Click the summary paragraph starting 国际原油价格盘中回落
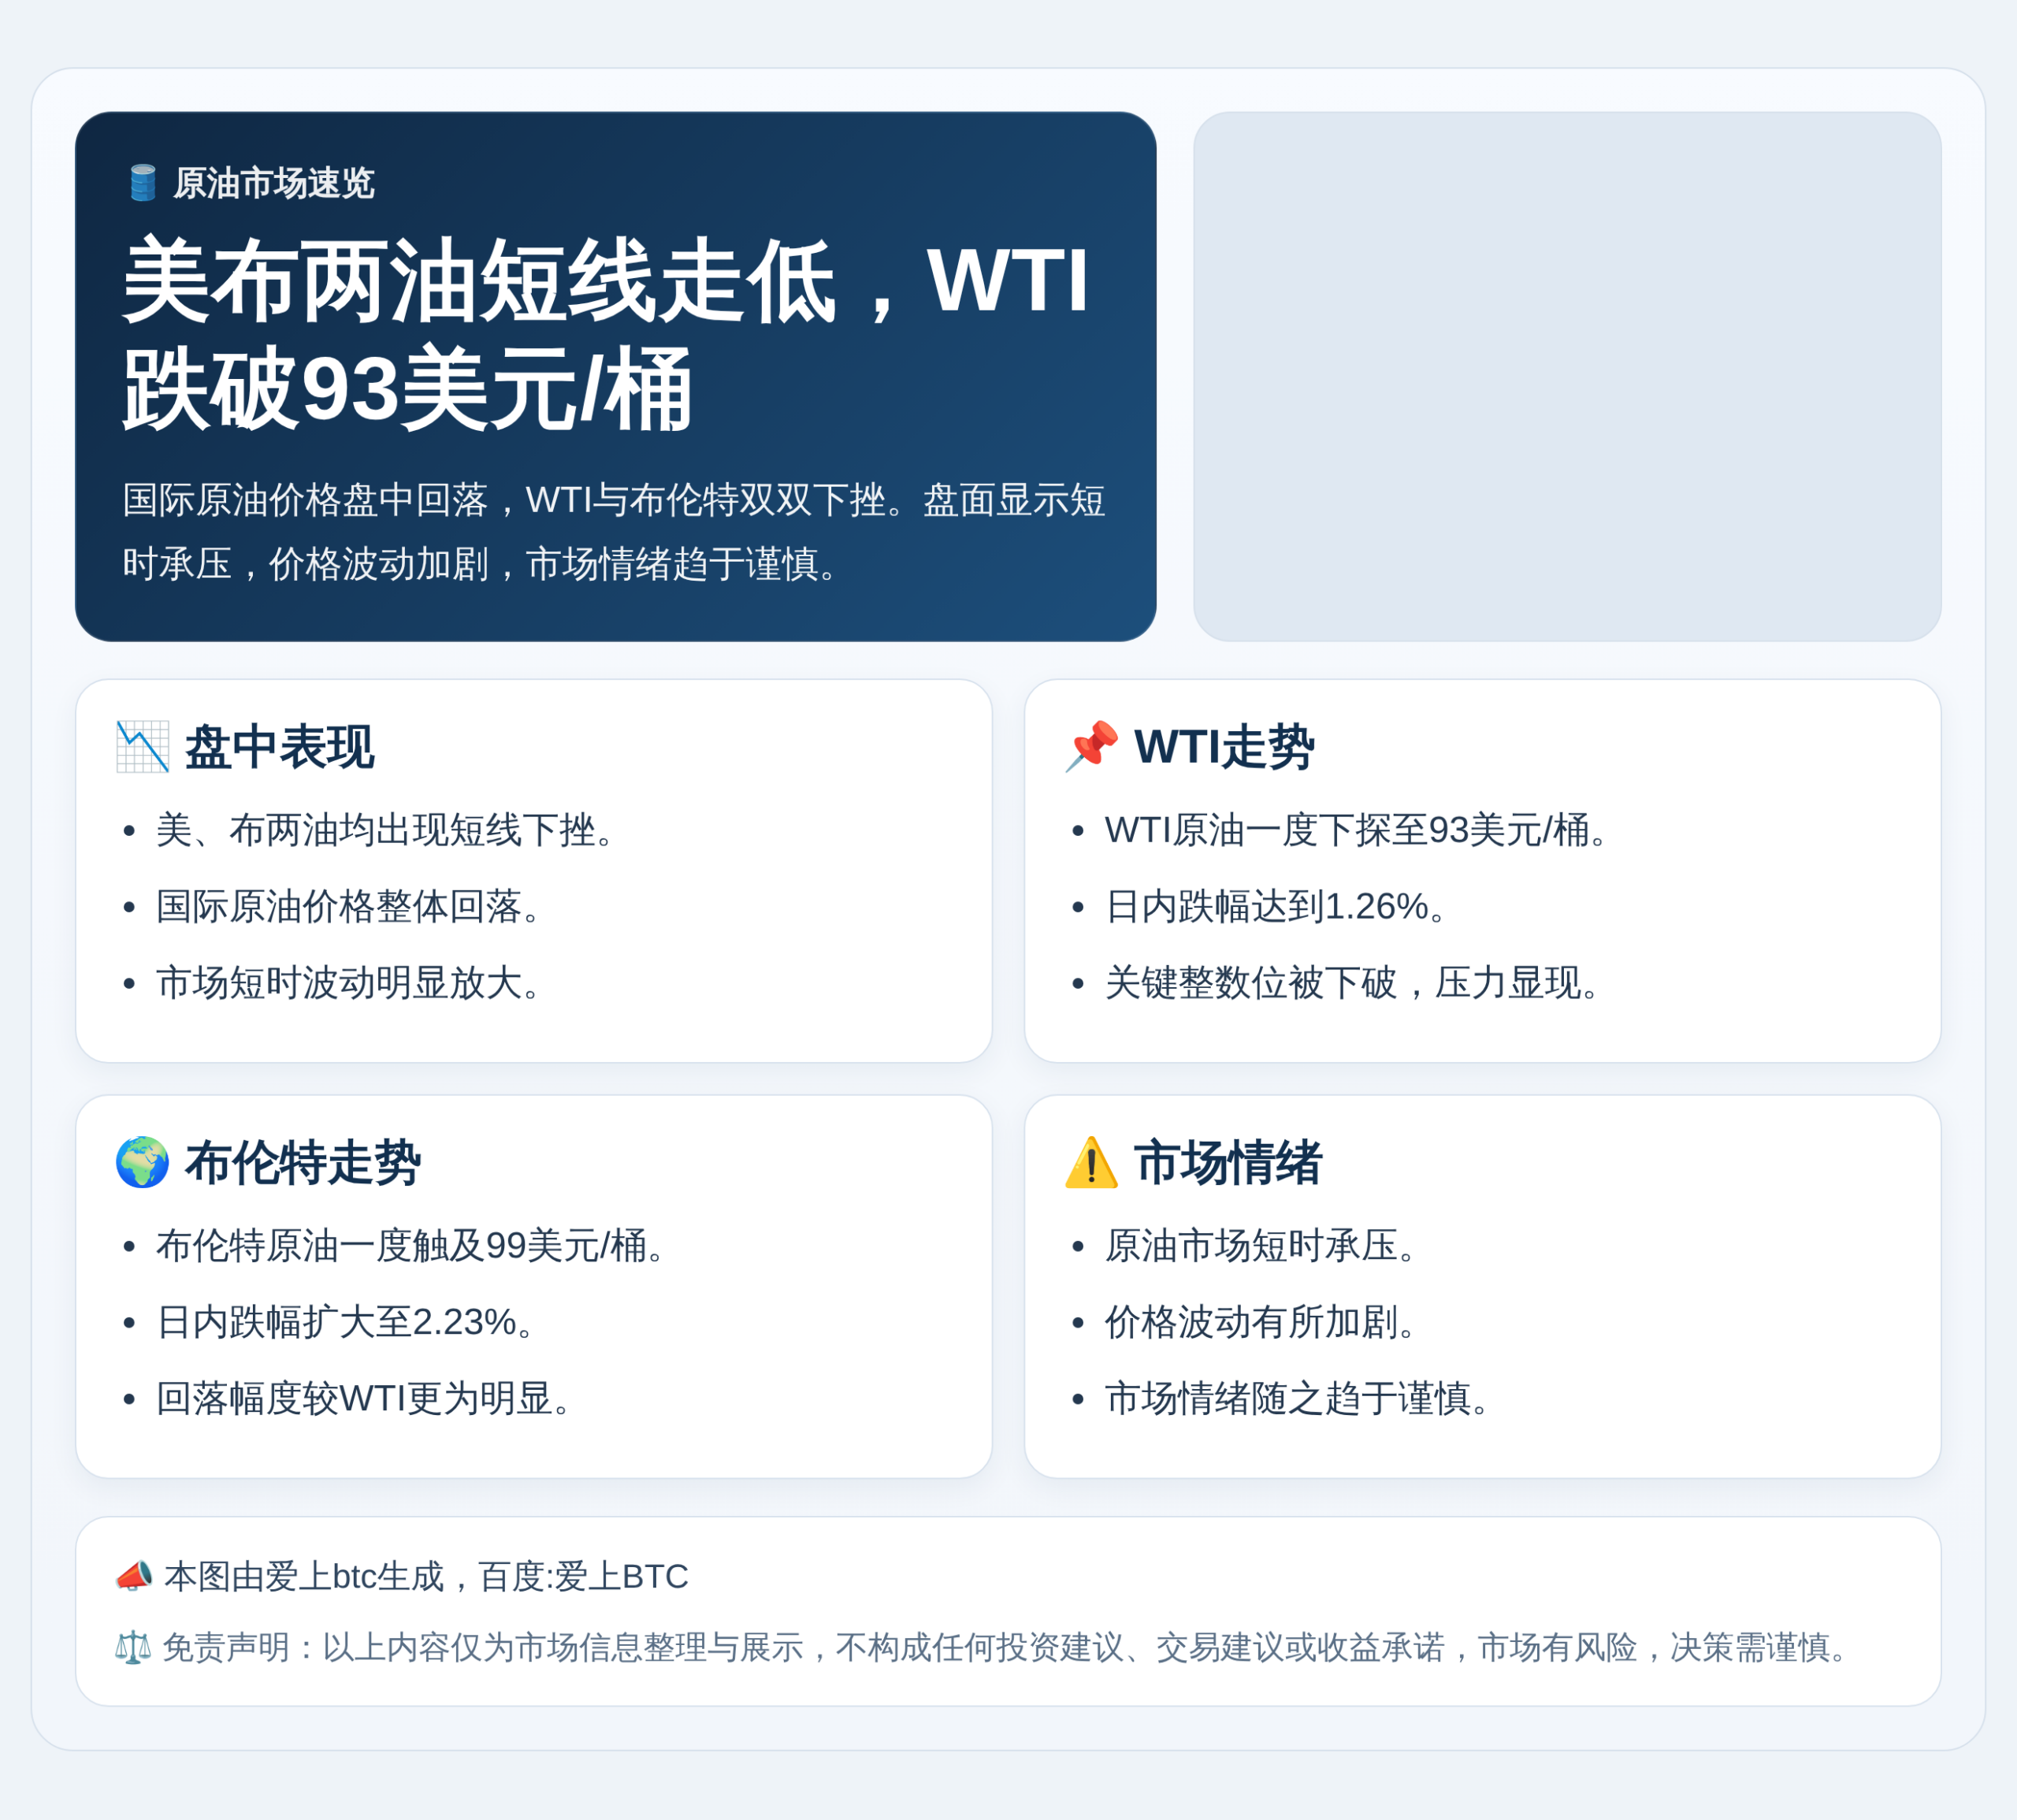This screenshot has height=1820, width=2017. [x=614, y=532]
